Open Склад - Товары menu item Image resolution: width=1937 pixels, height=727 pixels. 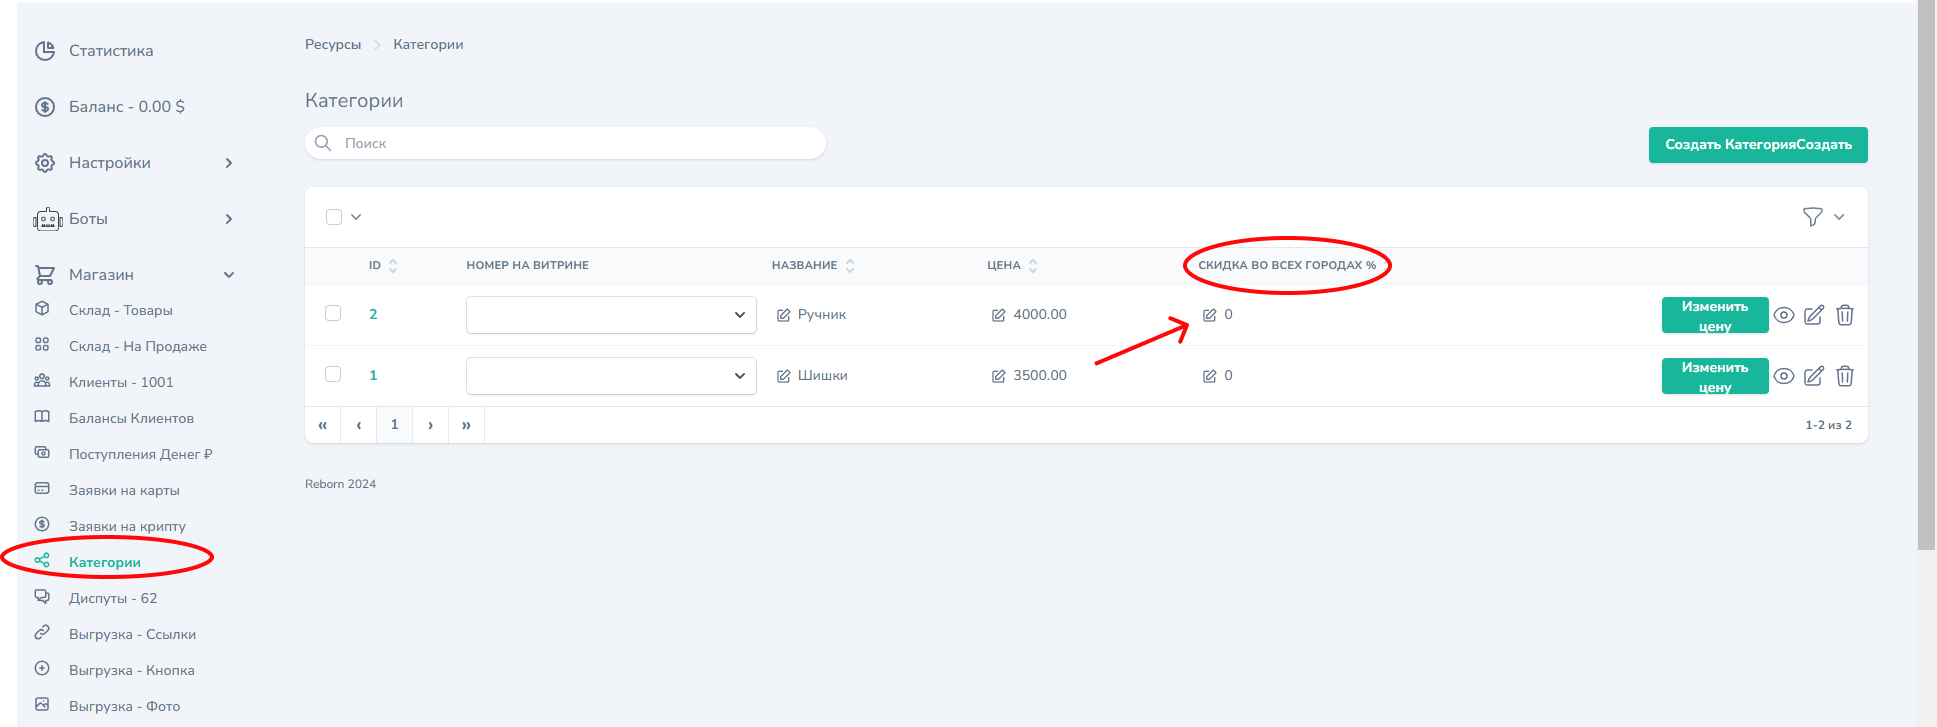(121, 310)
